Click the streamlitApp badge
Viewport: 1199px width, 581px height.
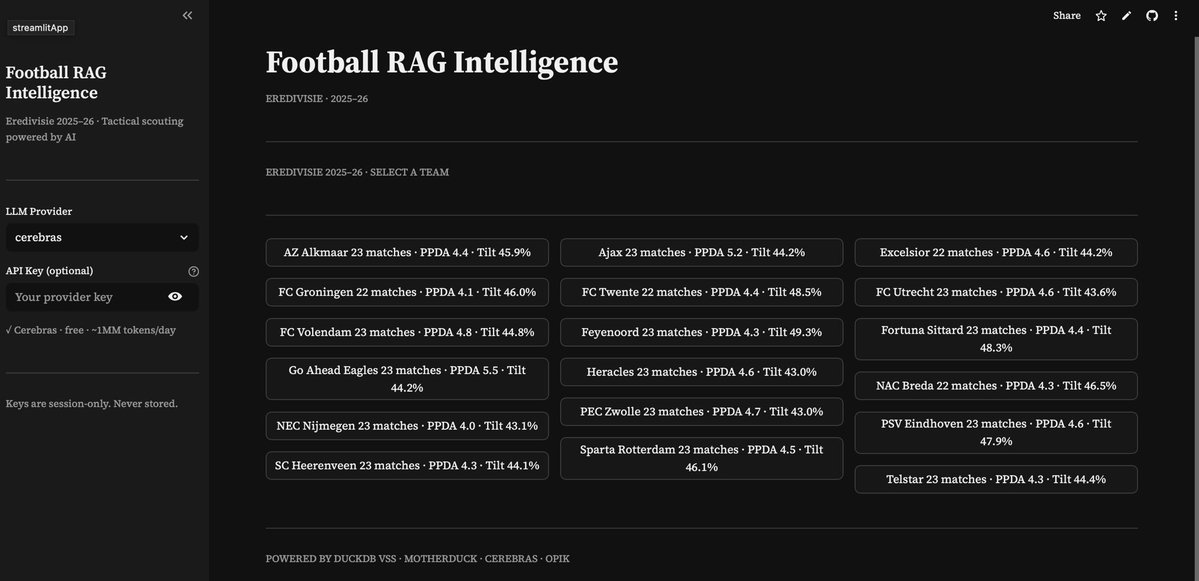click(41, 28)
